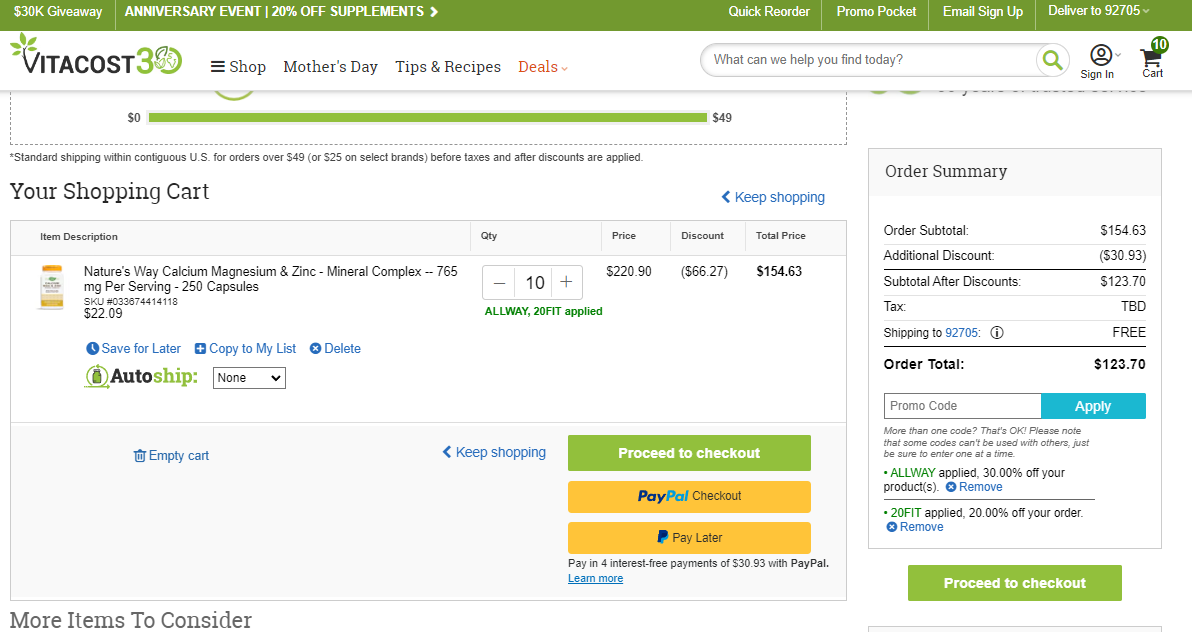This screenshot has height=632, width=1192.
Task: Click PayPal Pay Later button
Action: (689, 538)
